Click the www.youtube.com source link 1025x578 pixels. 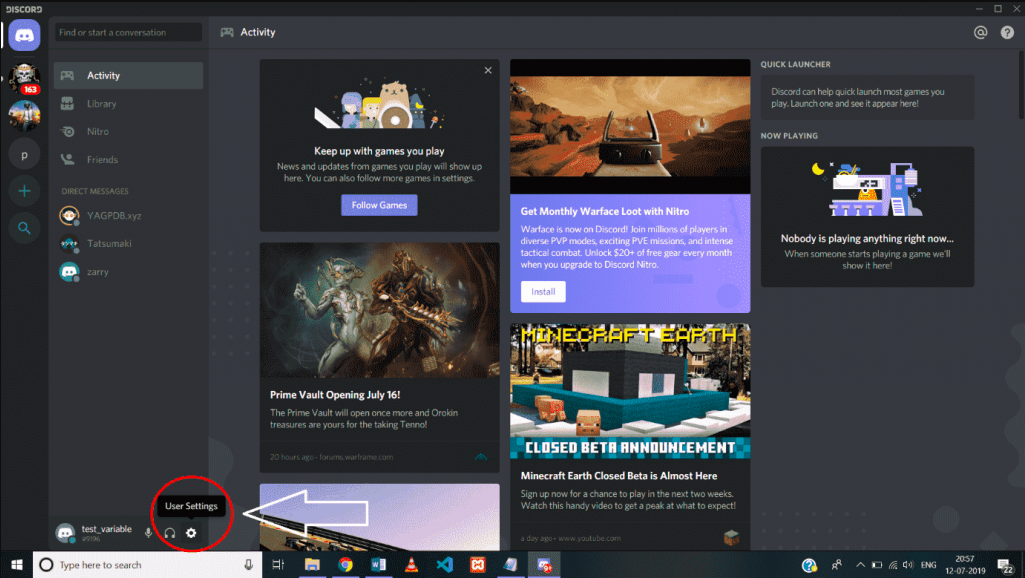click(589, 538)
